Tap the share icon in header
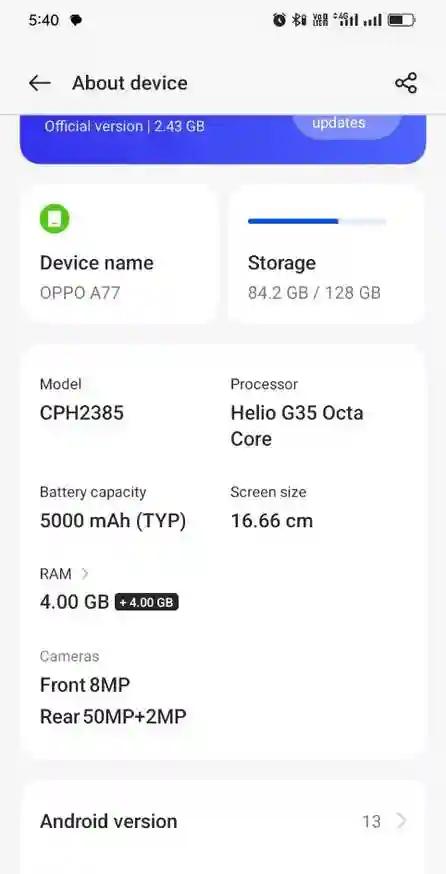This screenshot has height=874, width=446. [406, 83]
